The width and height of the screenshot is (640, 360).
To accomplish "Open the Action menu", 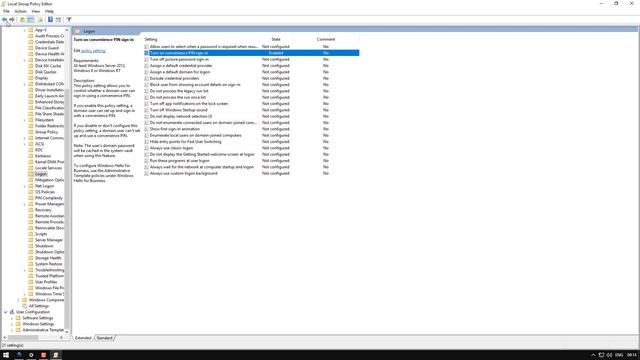I will point(20,11).
